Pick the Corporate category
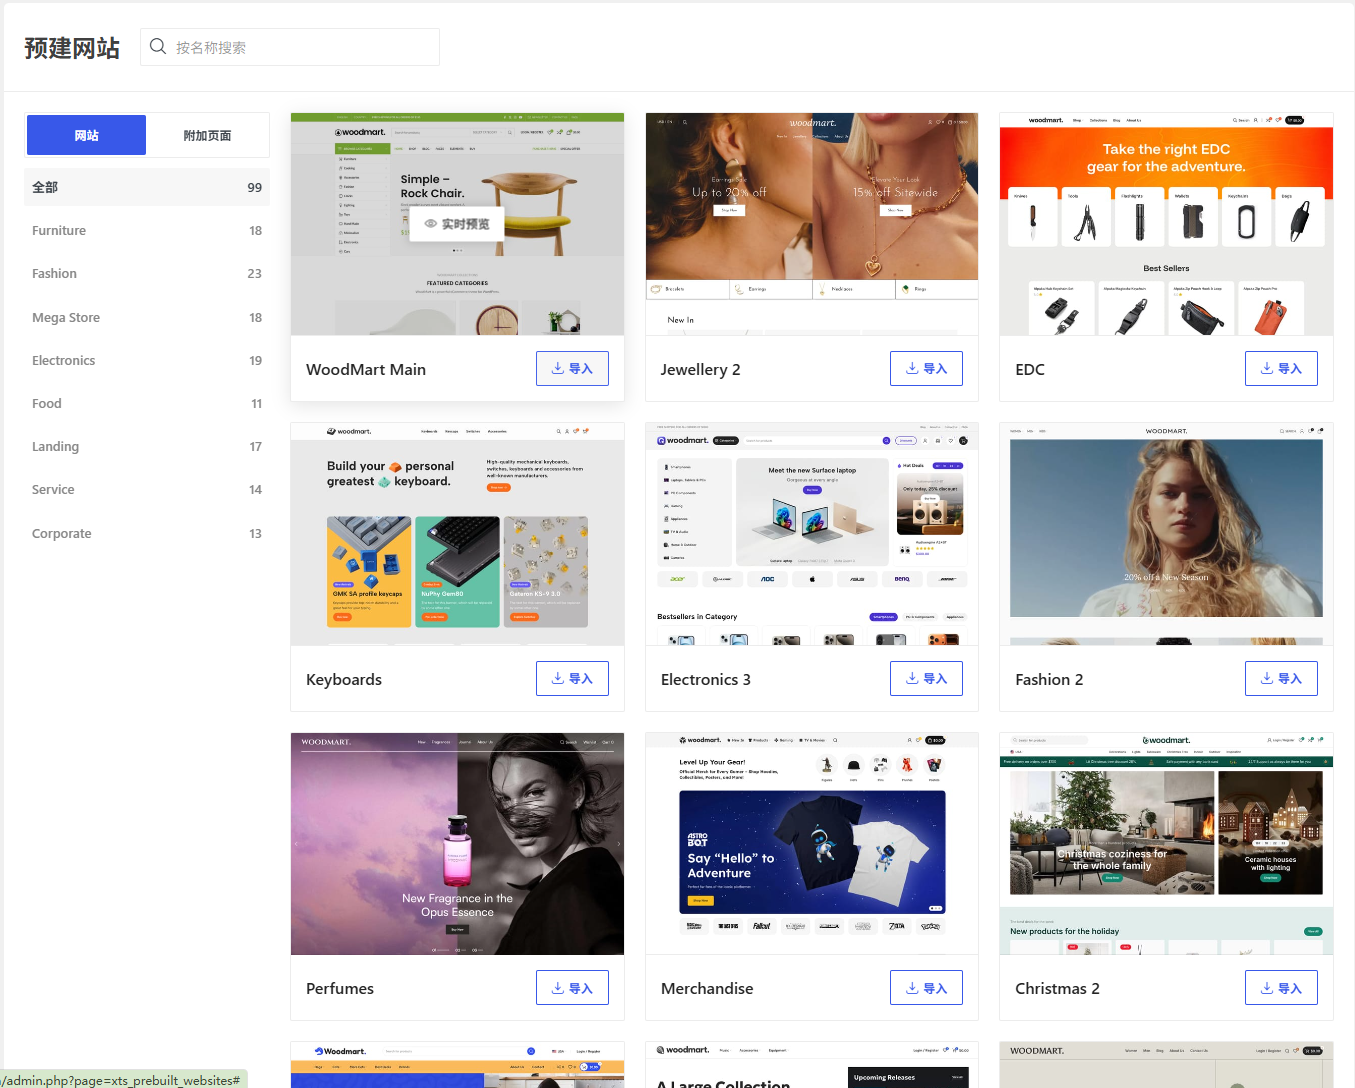This screenshot has height=1088, width=1355. pos(147,534)
